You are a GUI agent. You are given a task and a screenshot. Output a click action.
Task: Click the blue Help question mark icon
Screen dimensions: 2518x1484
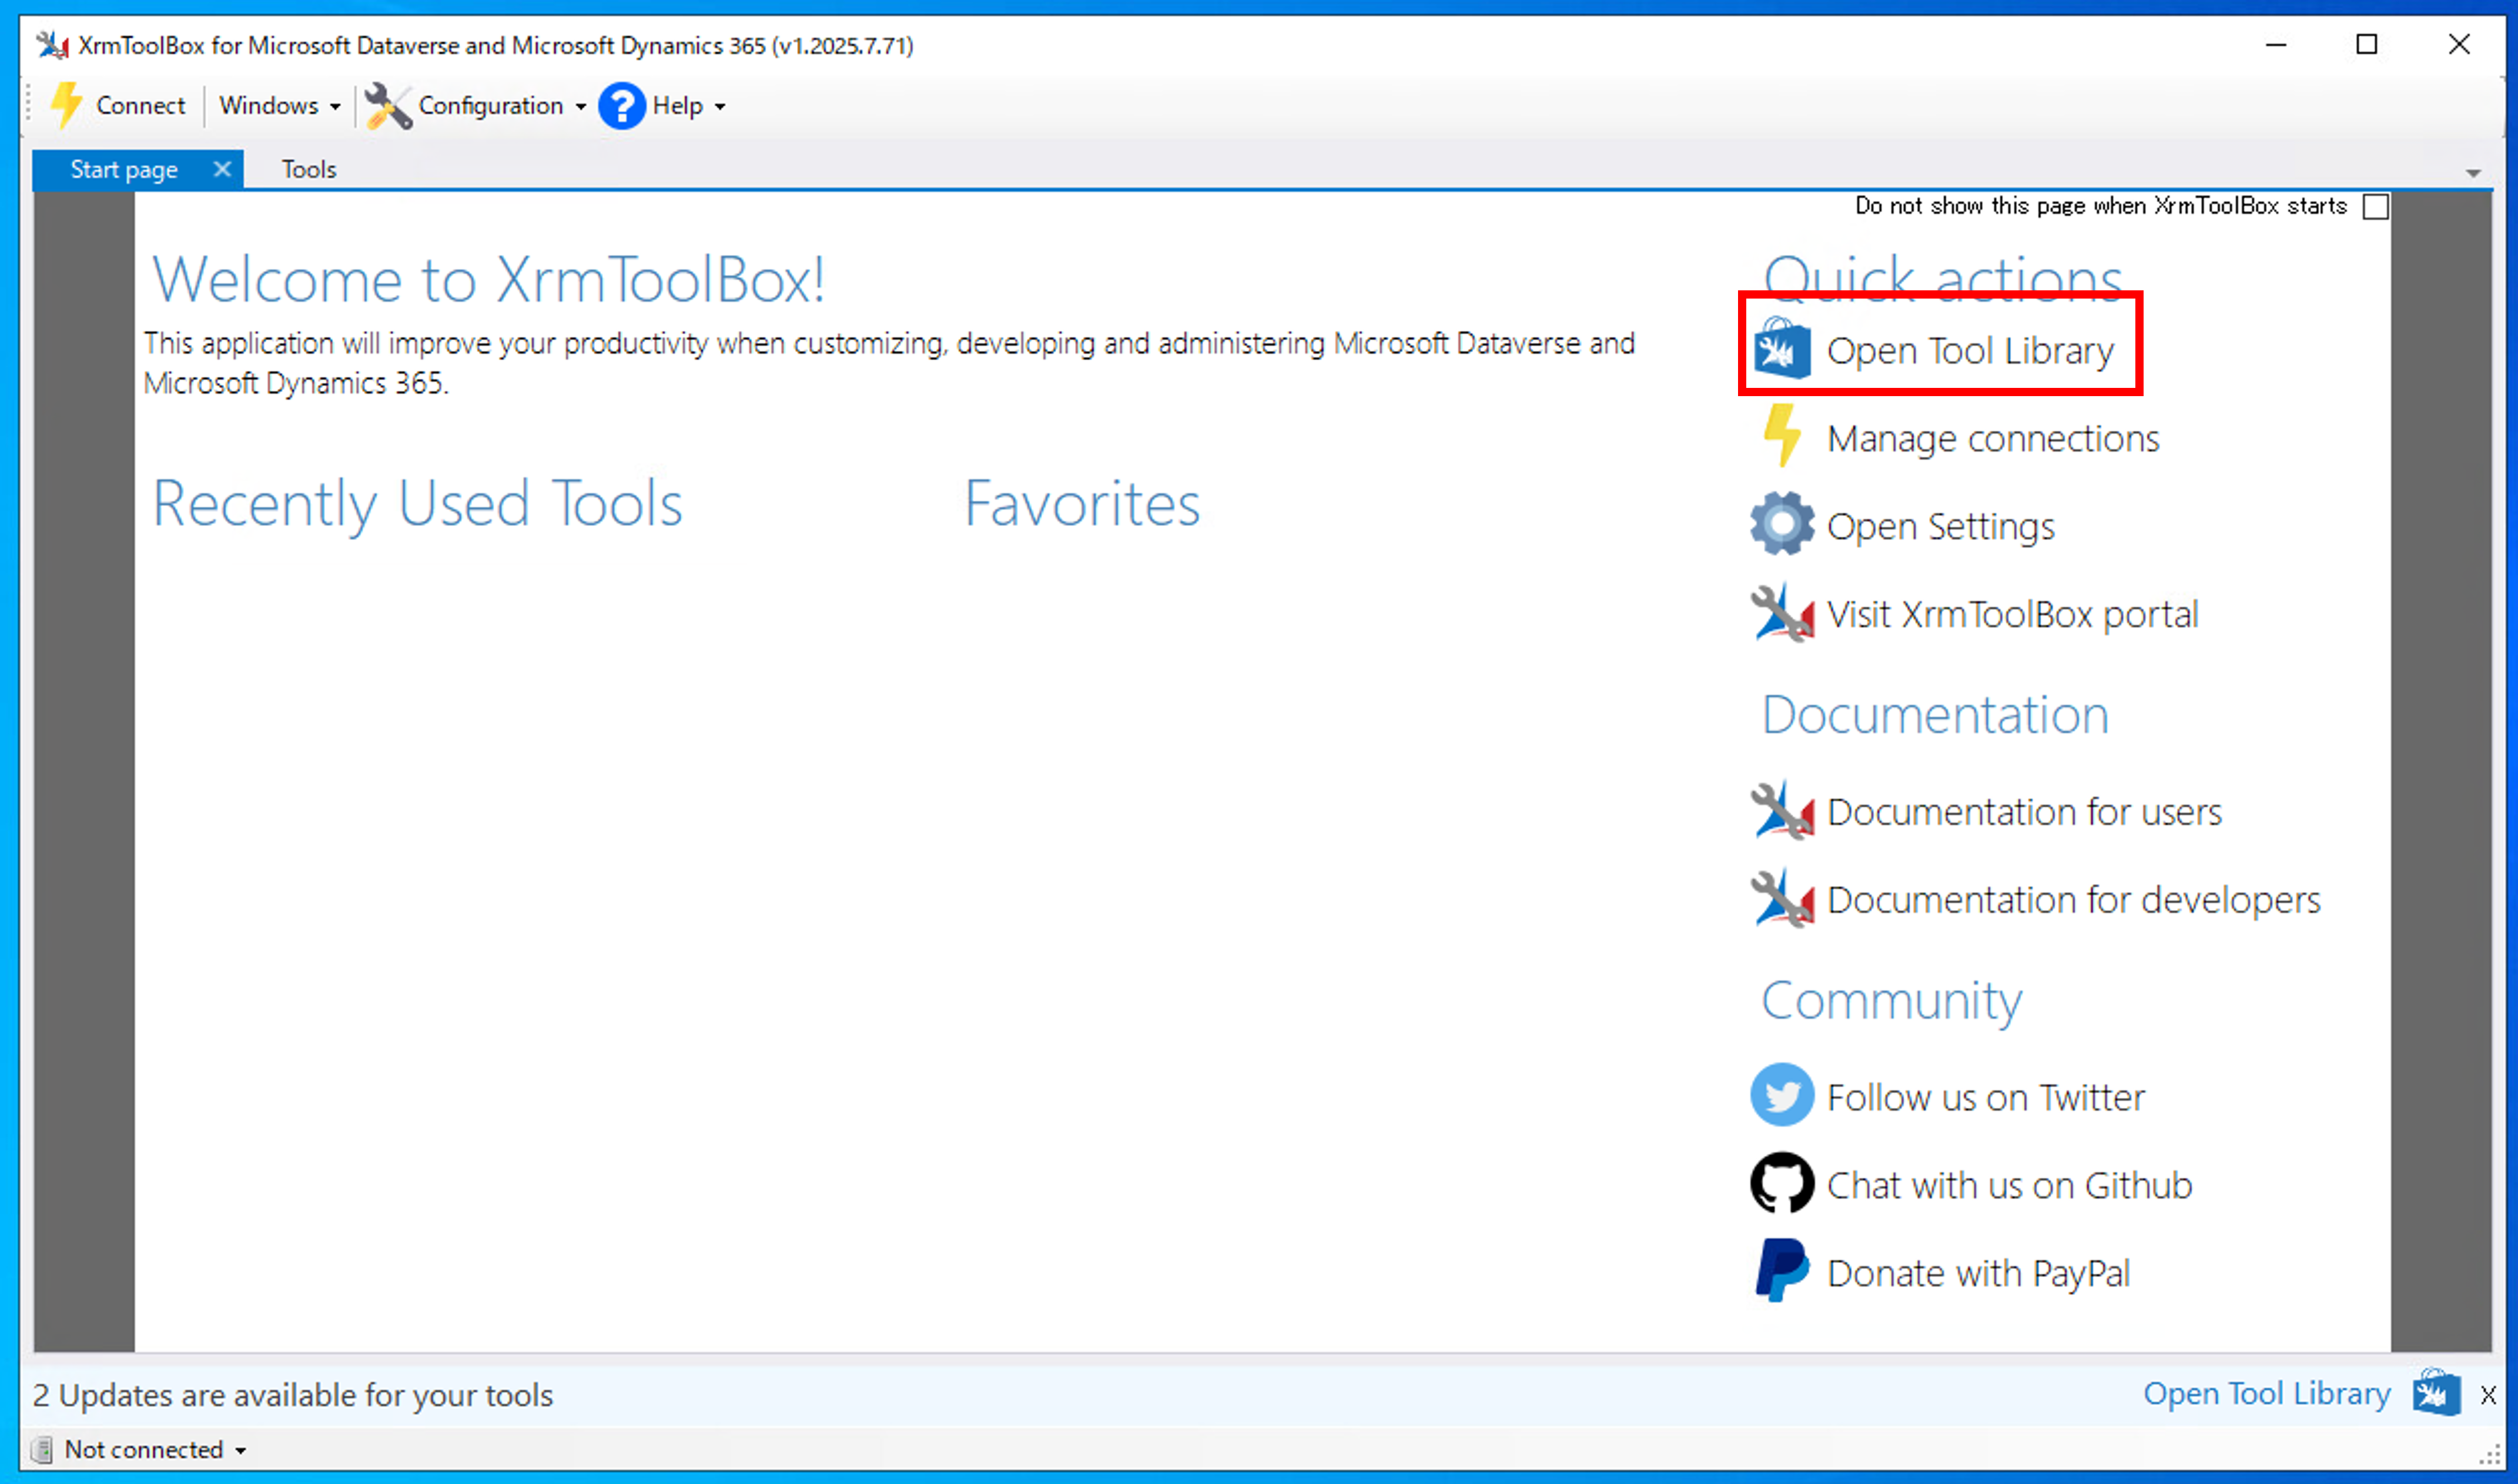(x=622, y=106)
